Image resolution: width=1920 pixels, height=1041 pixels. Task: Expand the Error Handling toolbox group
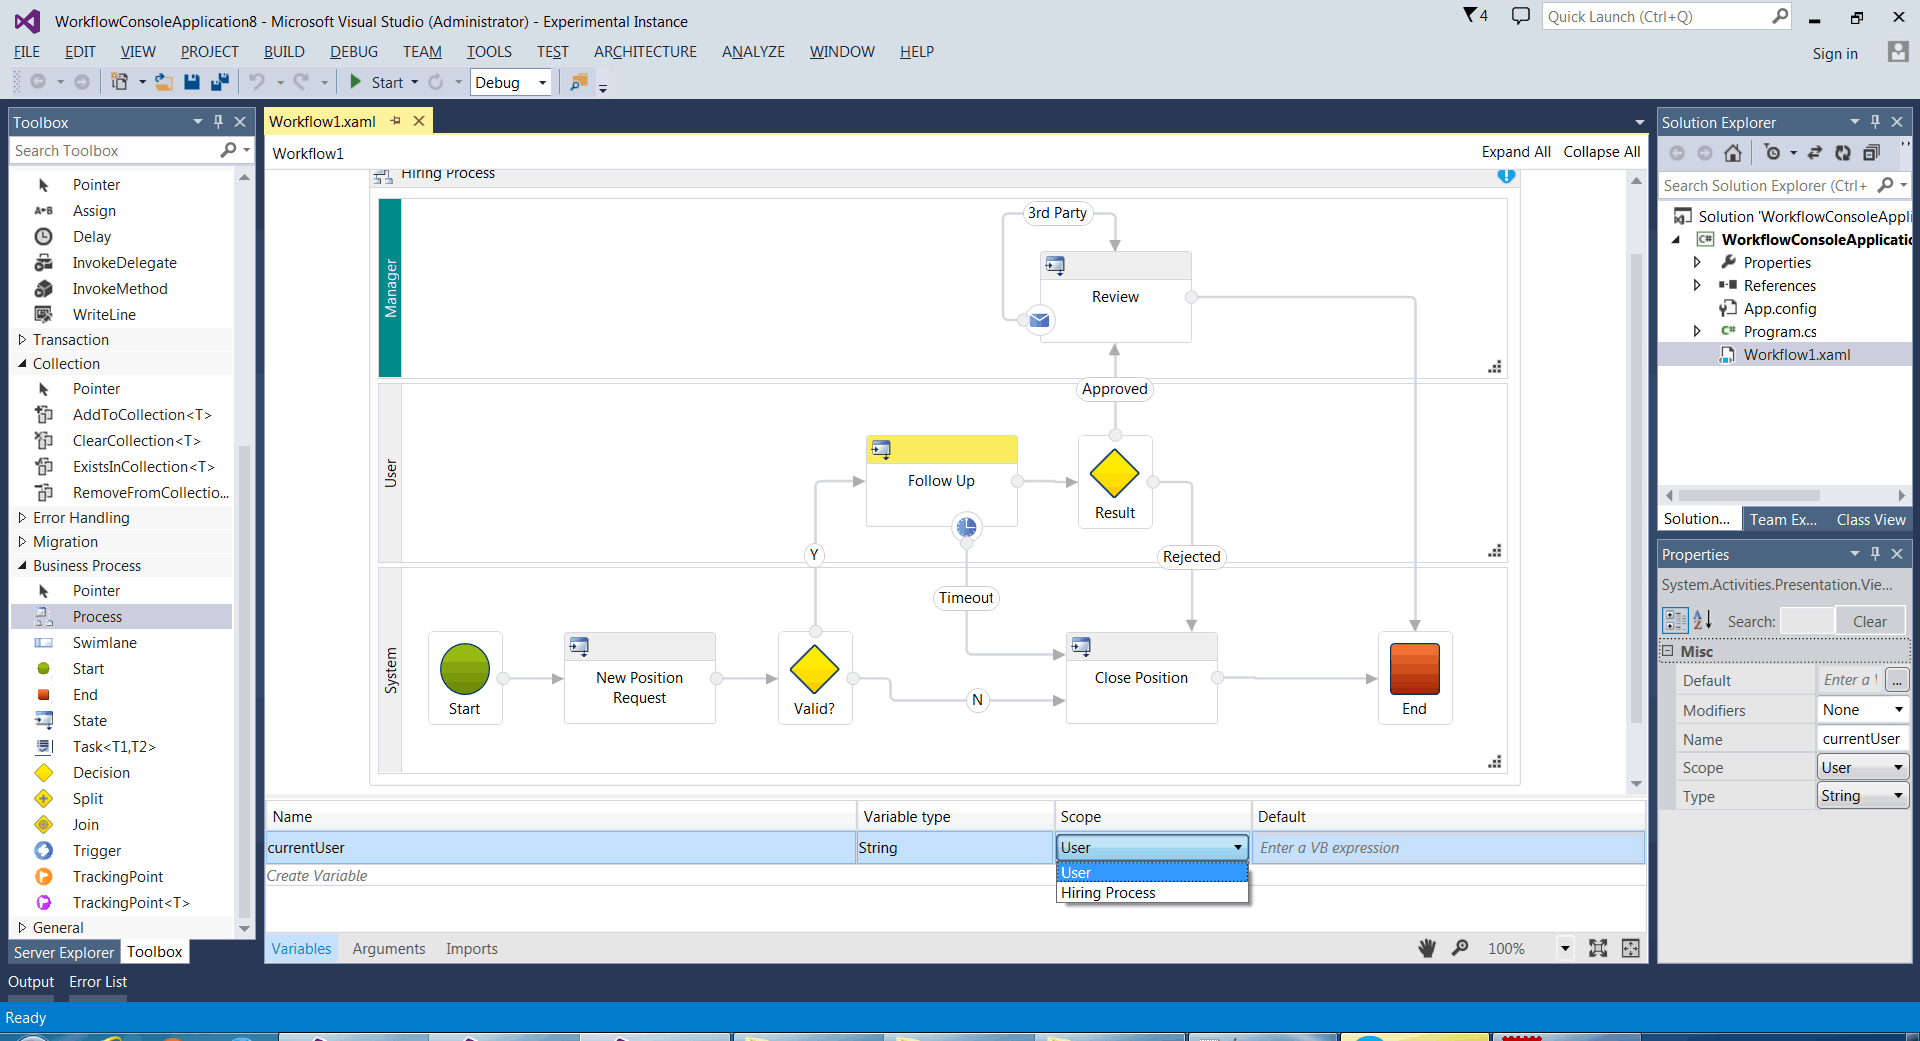pyautogui.click(x=22, y=518)
